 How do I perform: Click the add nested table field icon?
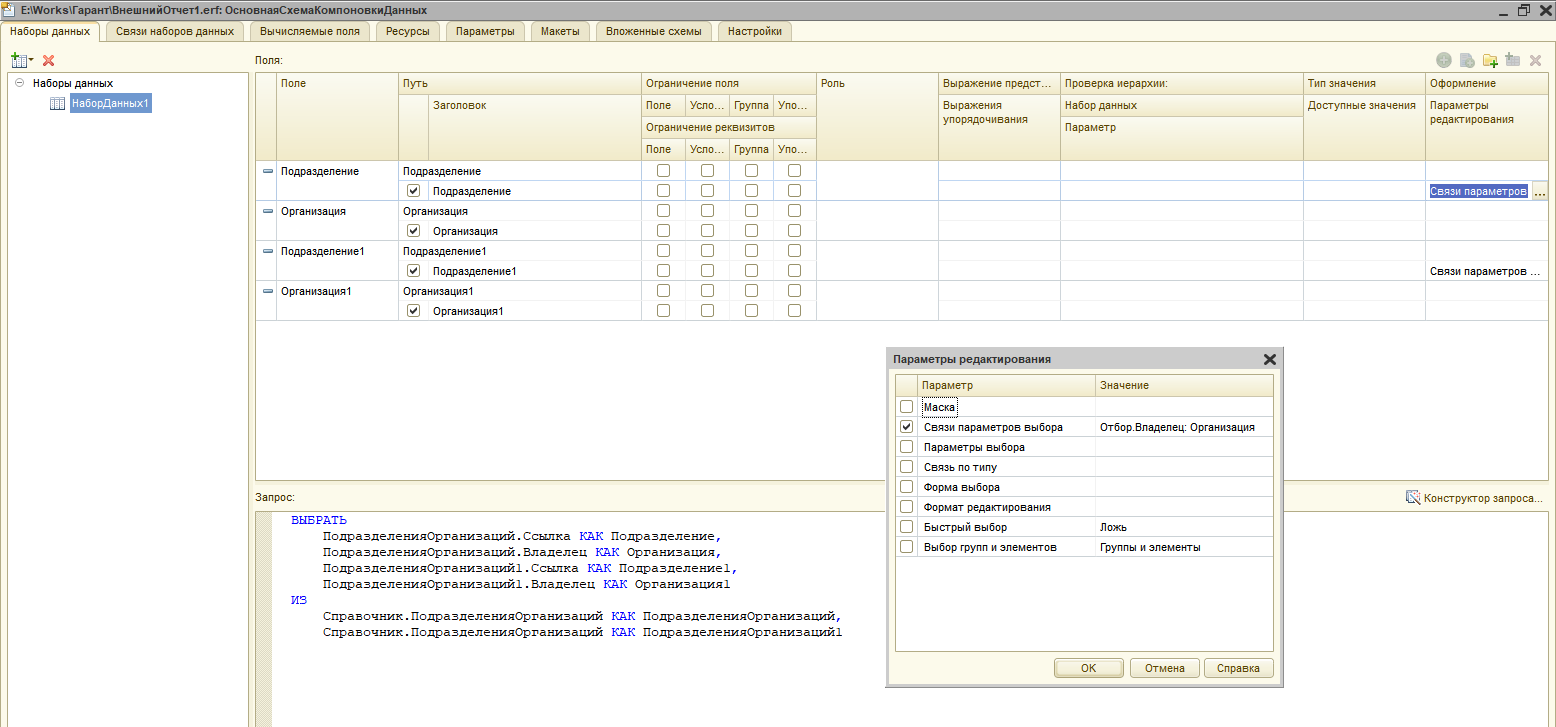[x=1513, y=60]
